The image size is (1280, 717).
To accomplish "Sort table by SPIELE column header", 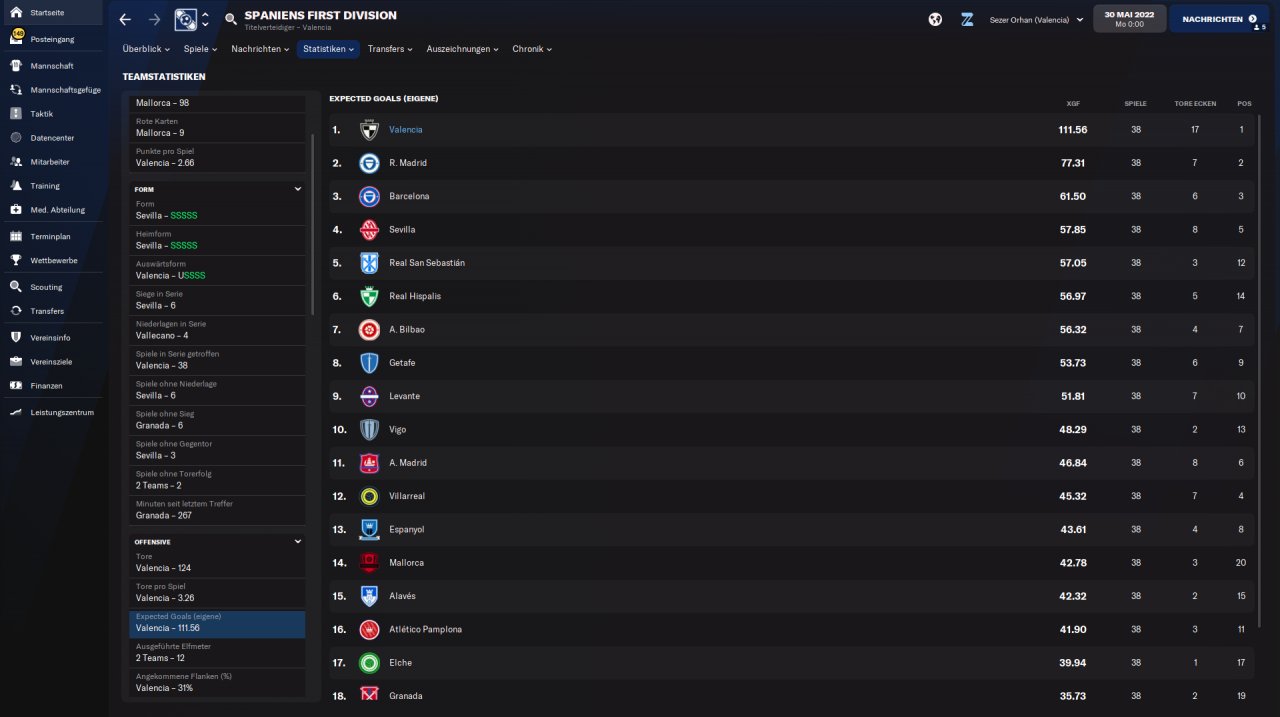I will tap(1135, 104).
